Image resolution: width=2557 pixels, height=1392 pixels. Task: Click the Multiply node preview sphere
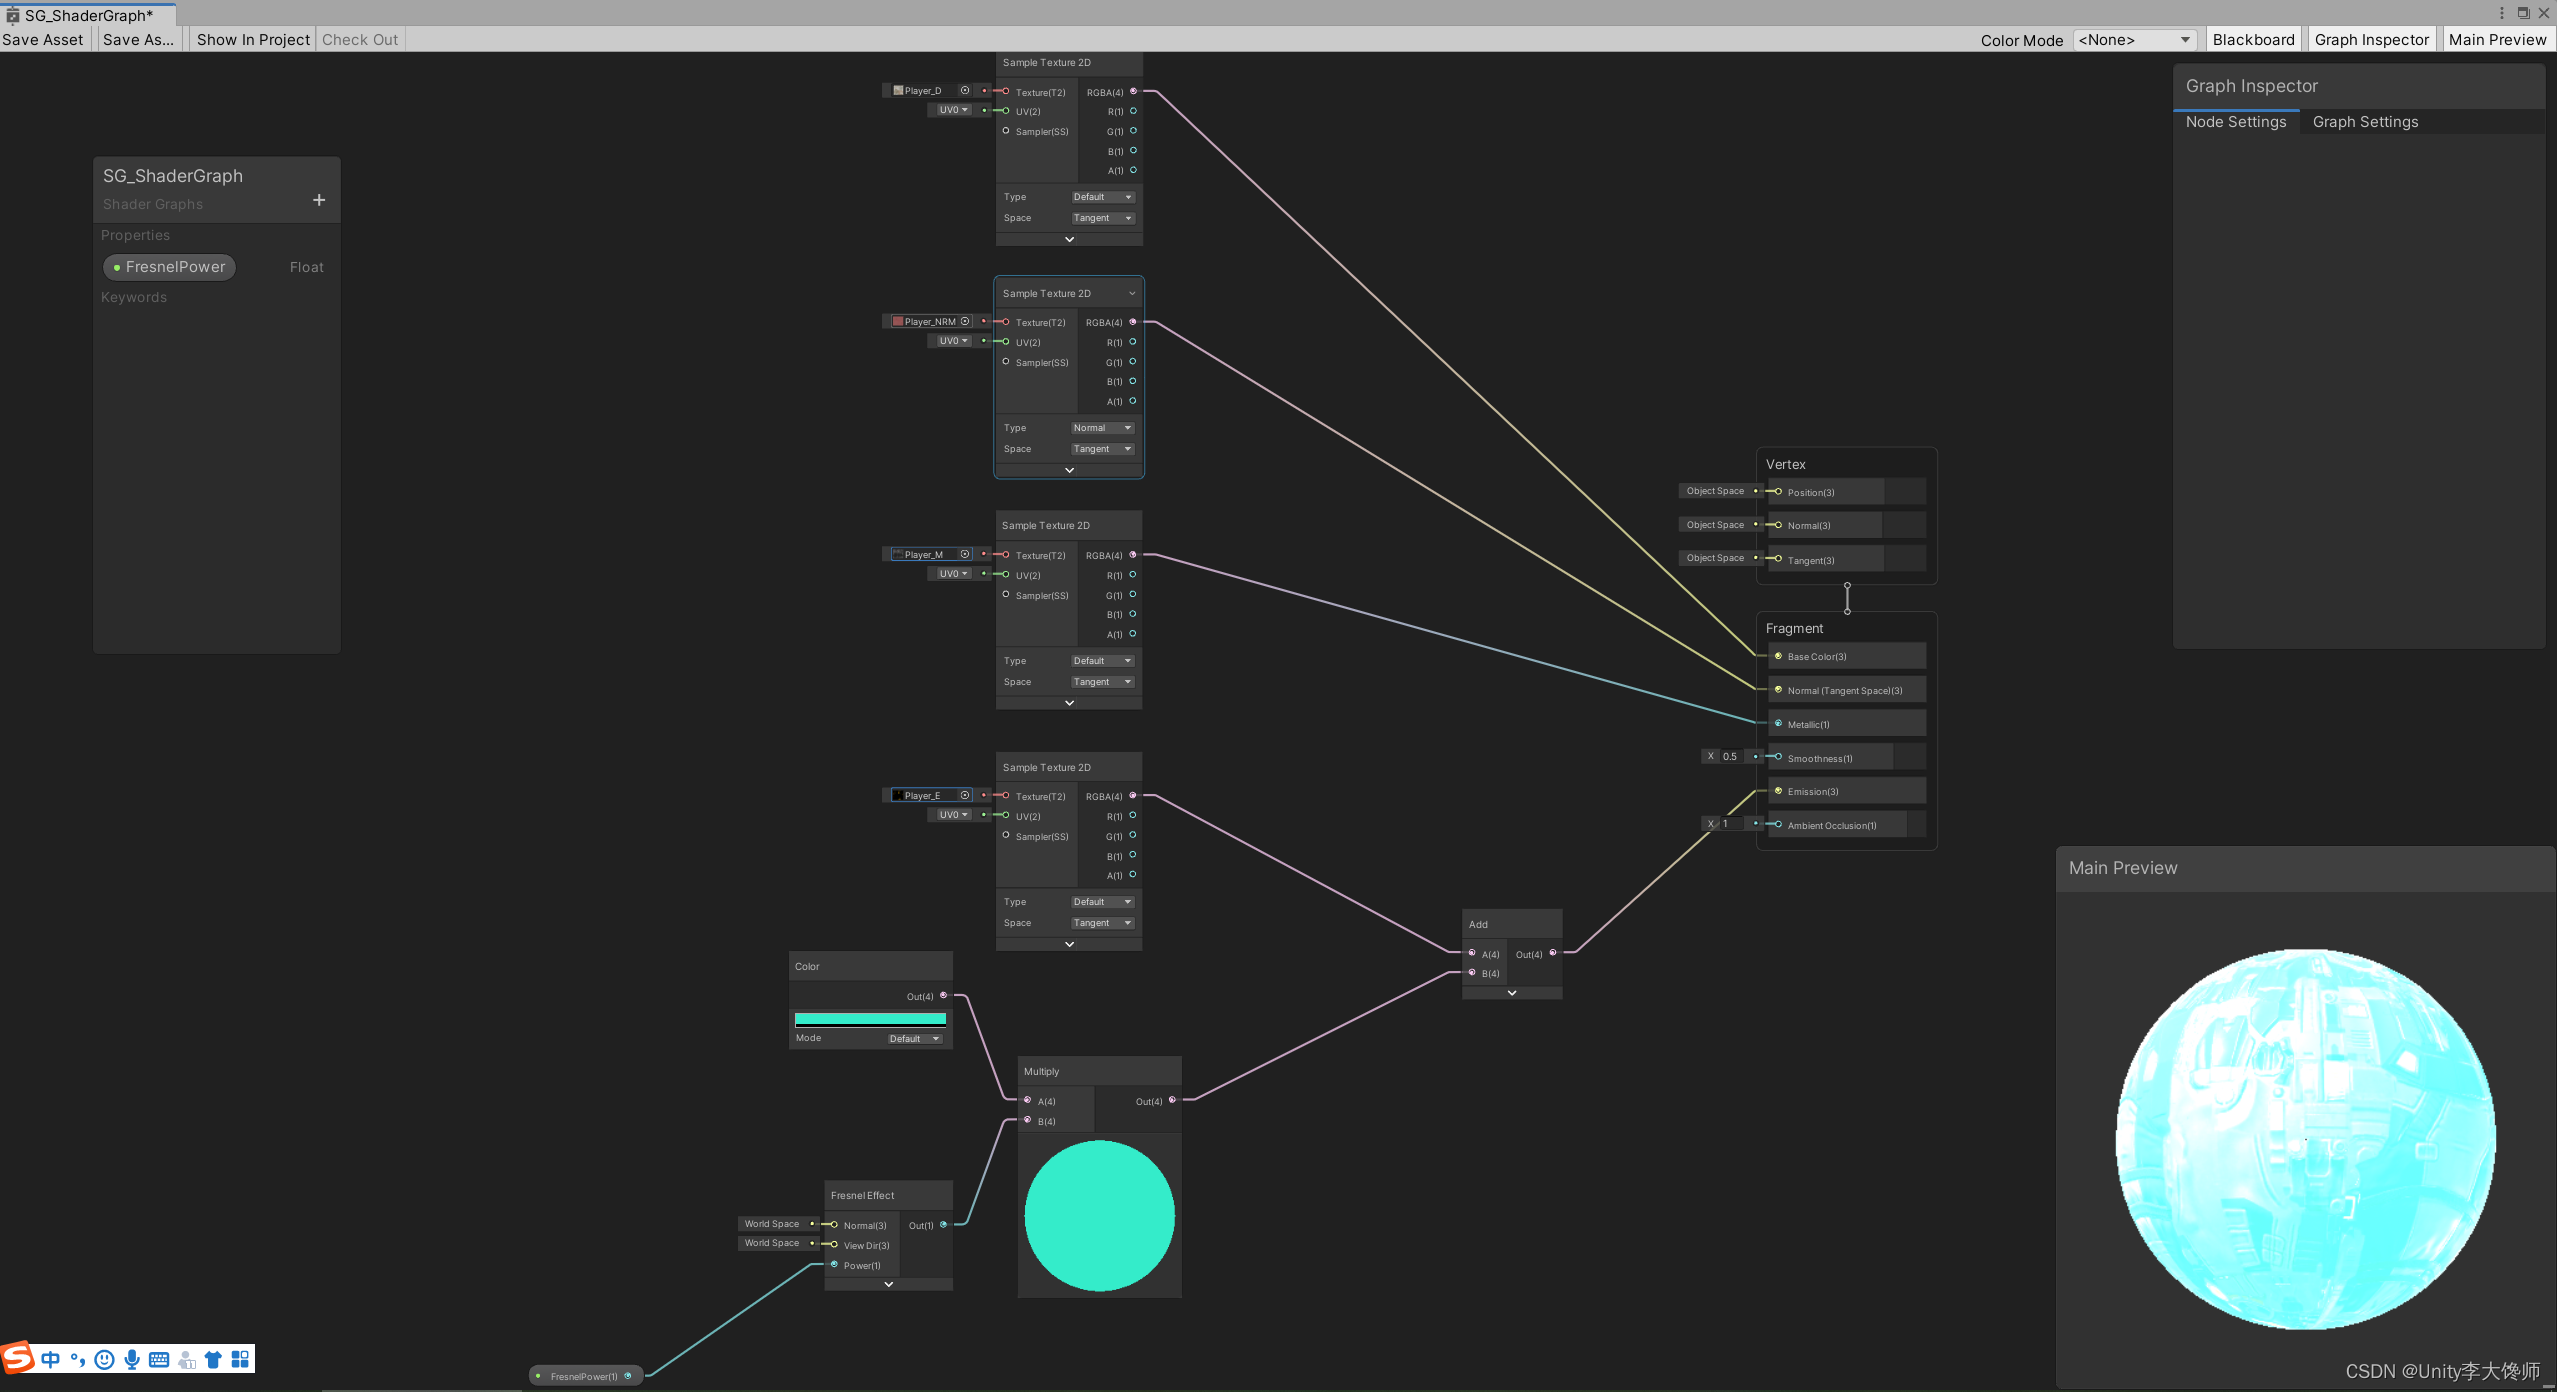click(x=1099, y=1217)
